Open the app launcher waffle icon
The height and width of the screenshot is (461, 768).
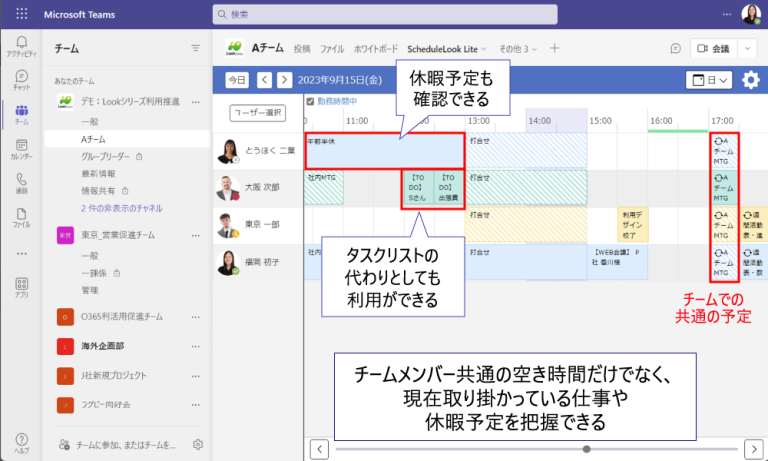22,14
